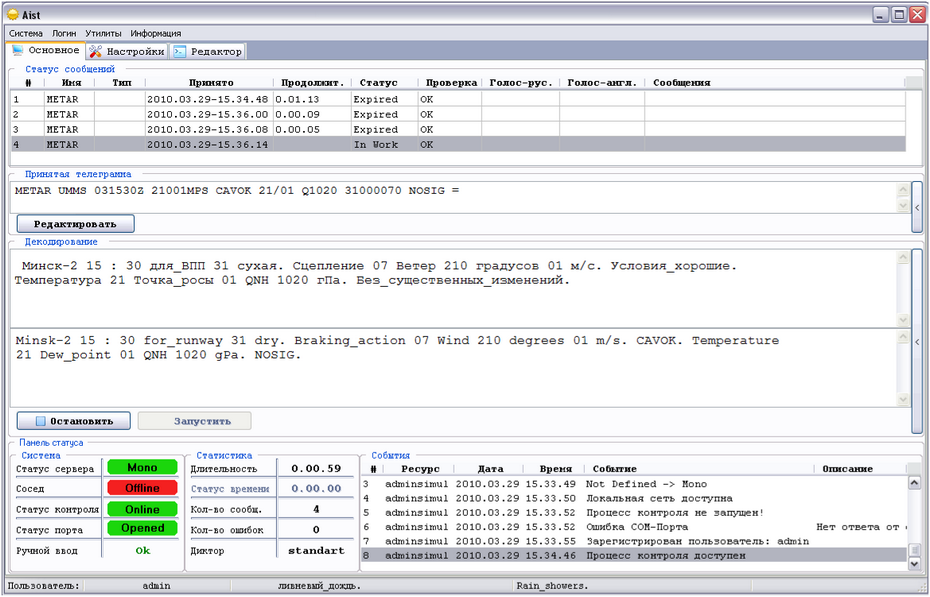This screenshot has width=930, height=597.
Task: Click the stop square icon on Остановить
Action: [x=41, y=422]
